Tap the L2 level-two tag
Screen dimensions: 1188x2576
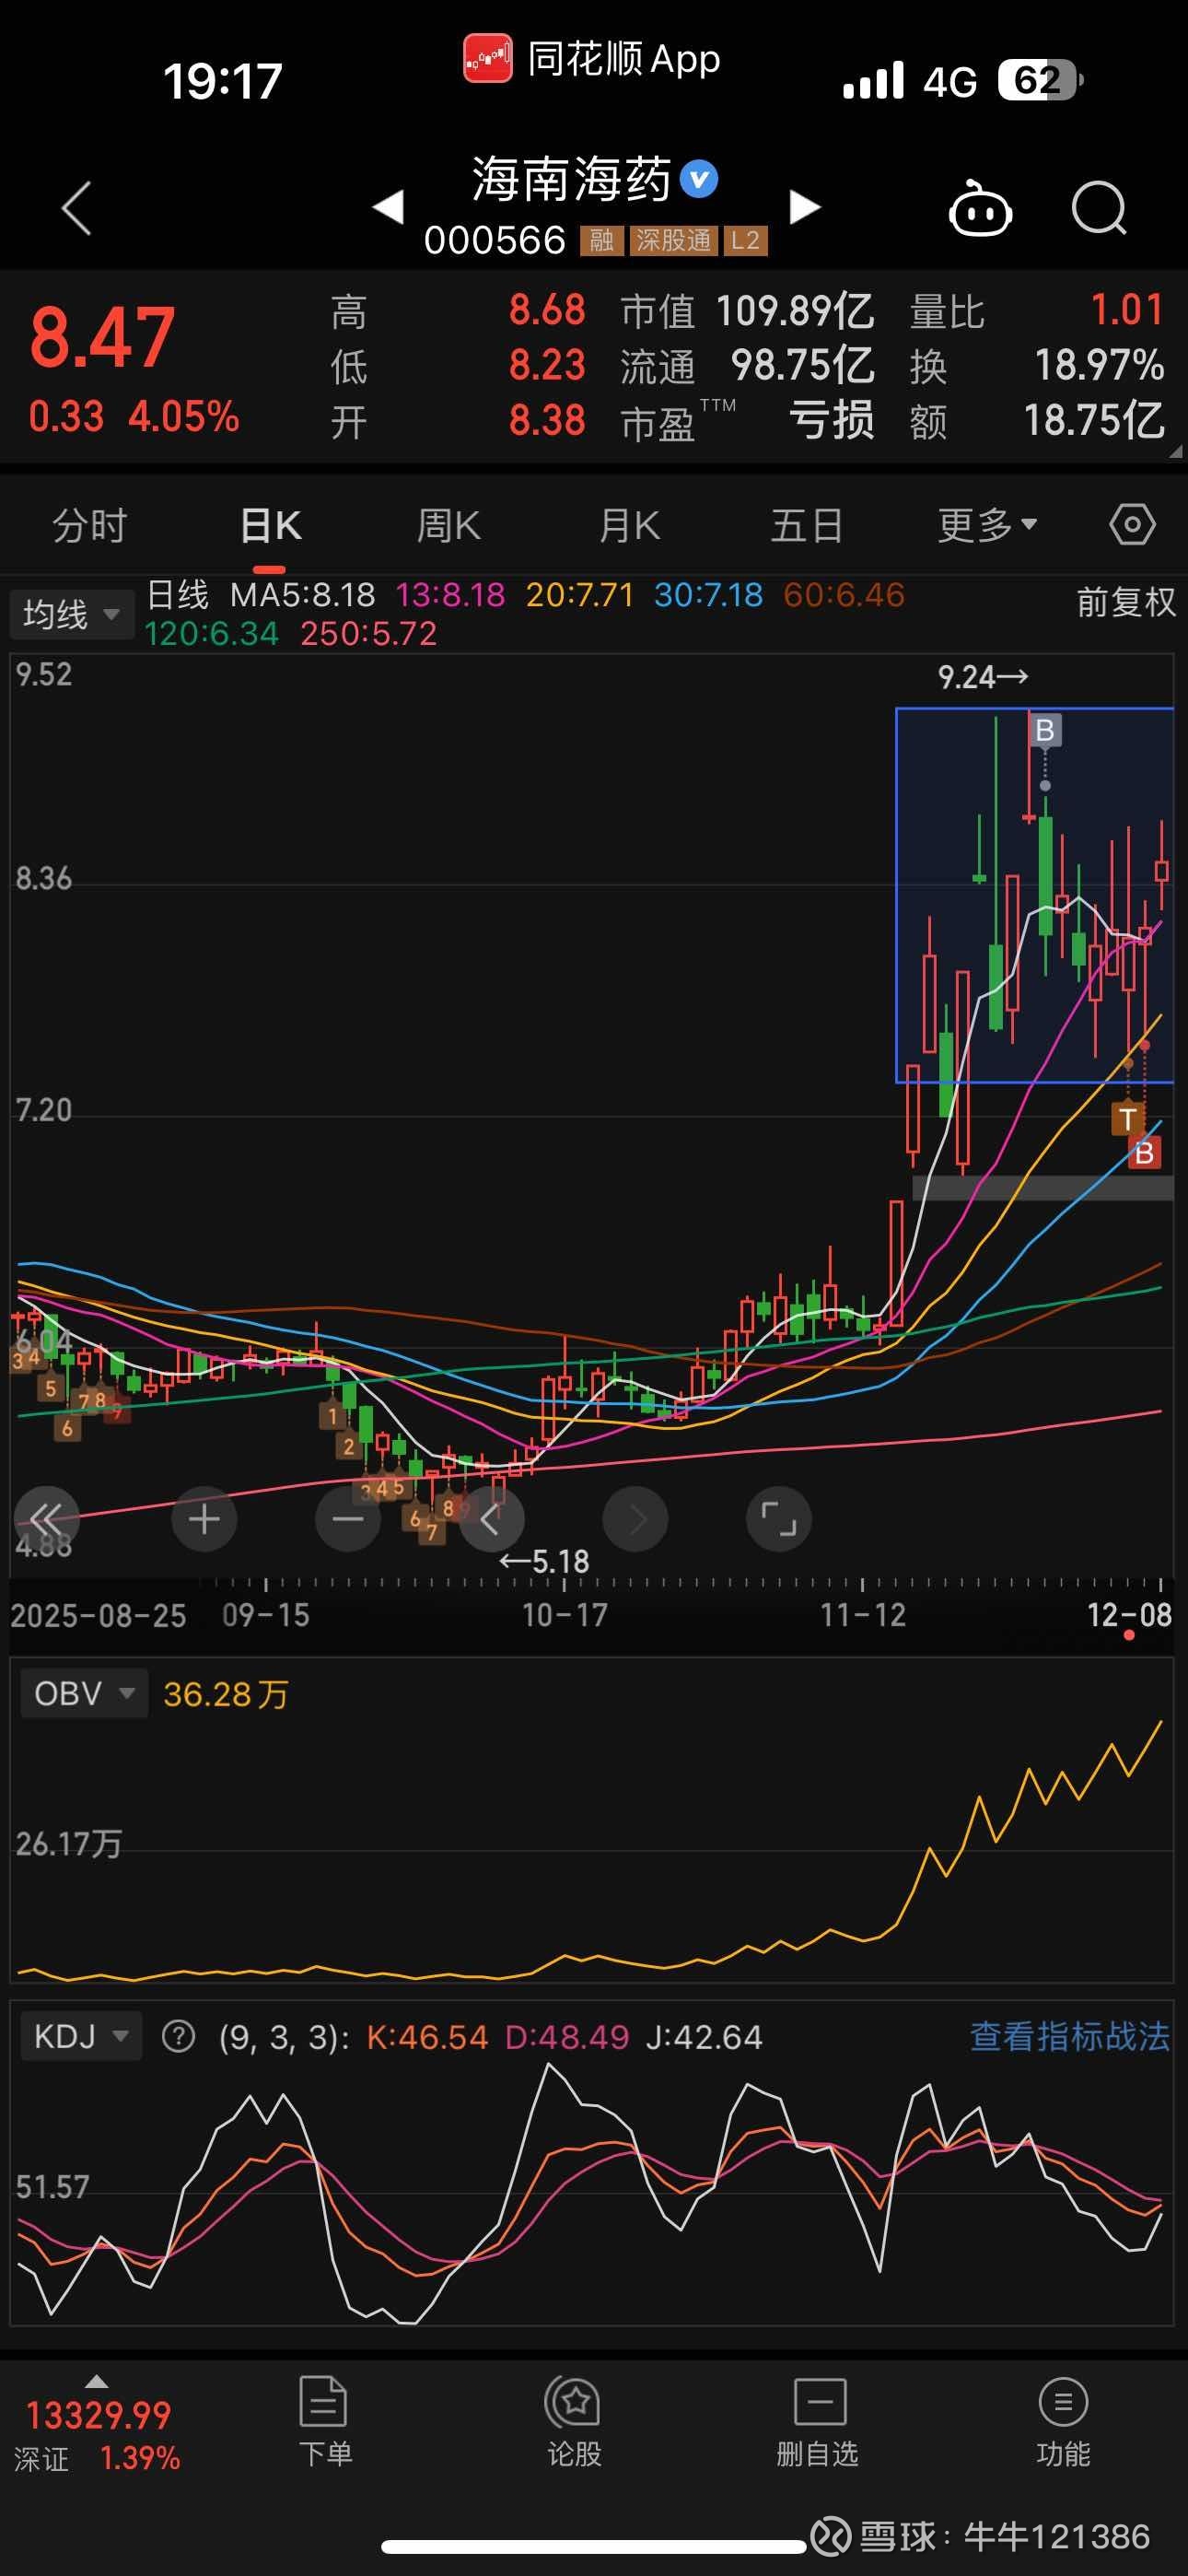tap(745, 240)
